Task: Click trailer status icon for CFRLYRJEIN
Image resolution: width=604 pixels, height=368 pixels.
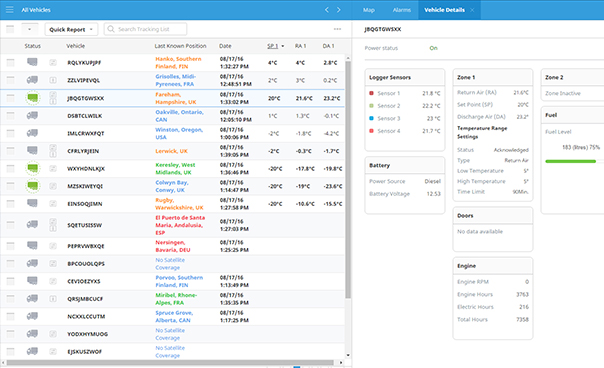Action: click(x=32, y=150)
